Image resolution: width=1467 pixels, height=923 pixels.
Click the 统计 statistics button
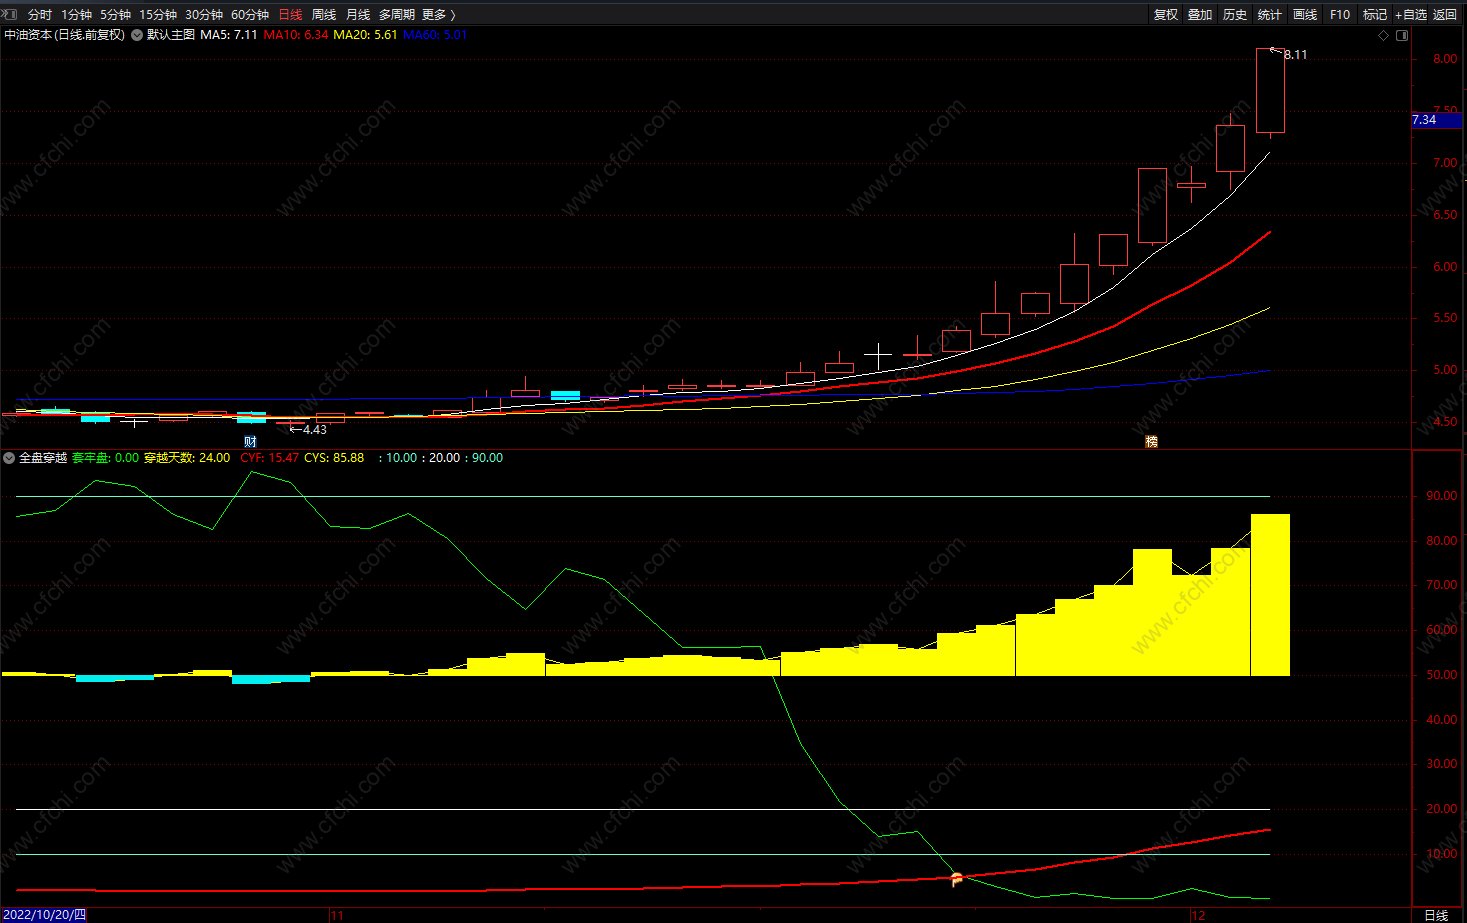pos(1270,15)
